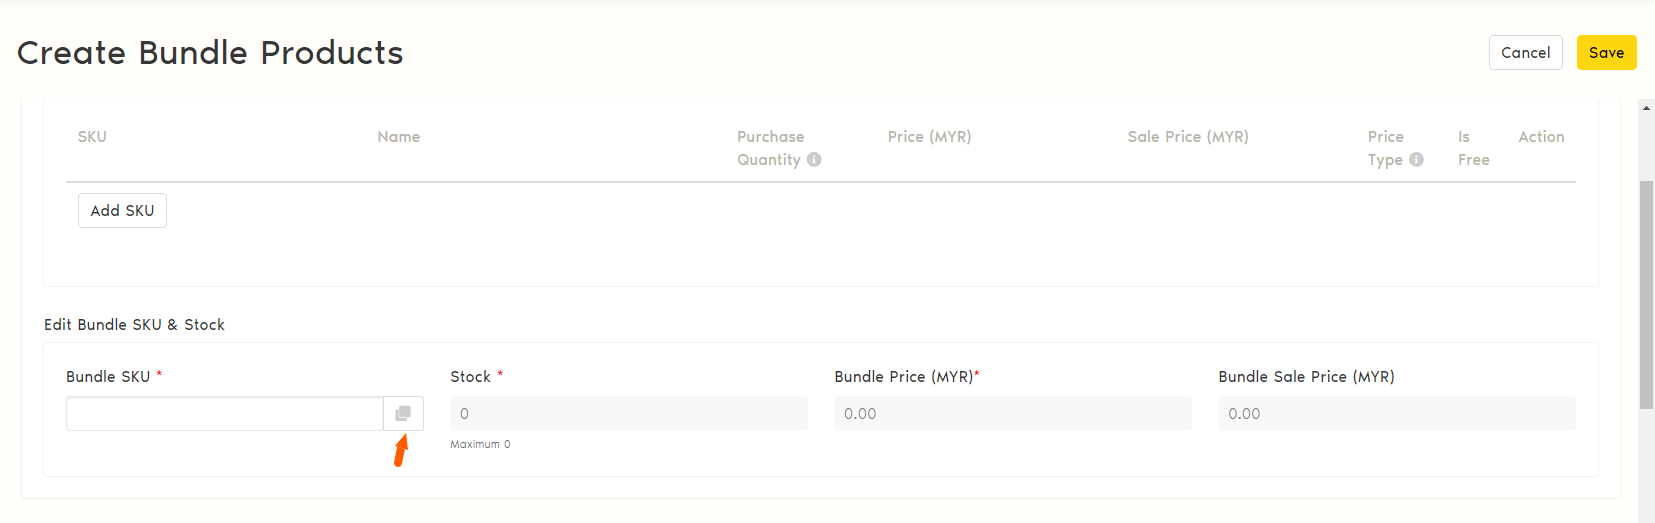Focus the Bundle SKU text field
Viewport: 1655px width, 523px height.
coord(225,414)
